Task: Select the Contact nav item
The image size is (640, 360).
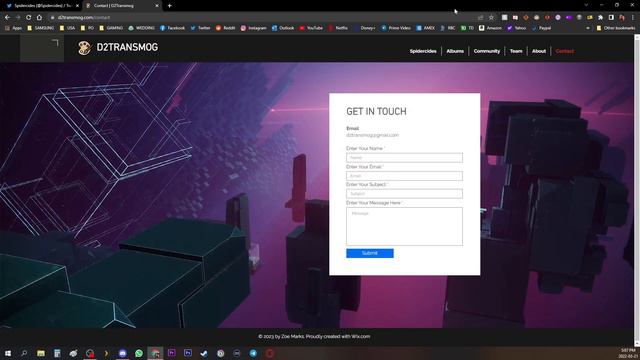Action: pos(564,51)
